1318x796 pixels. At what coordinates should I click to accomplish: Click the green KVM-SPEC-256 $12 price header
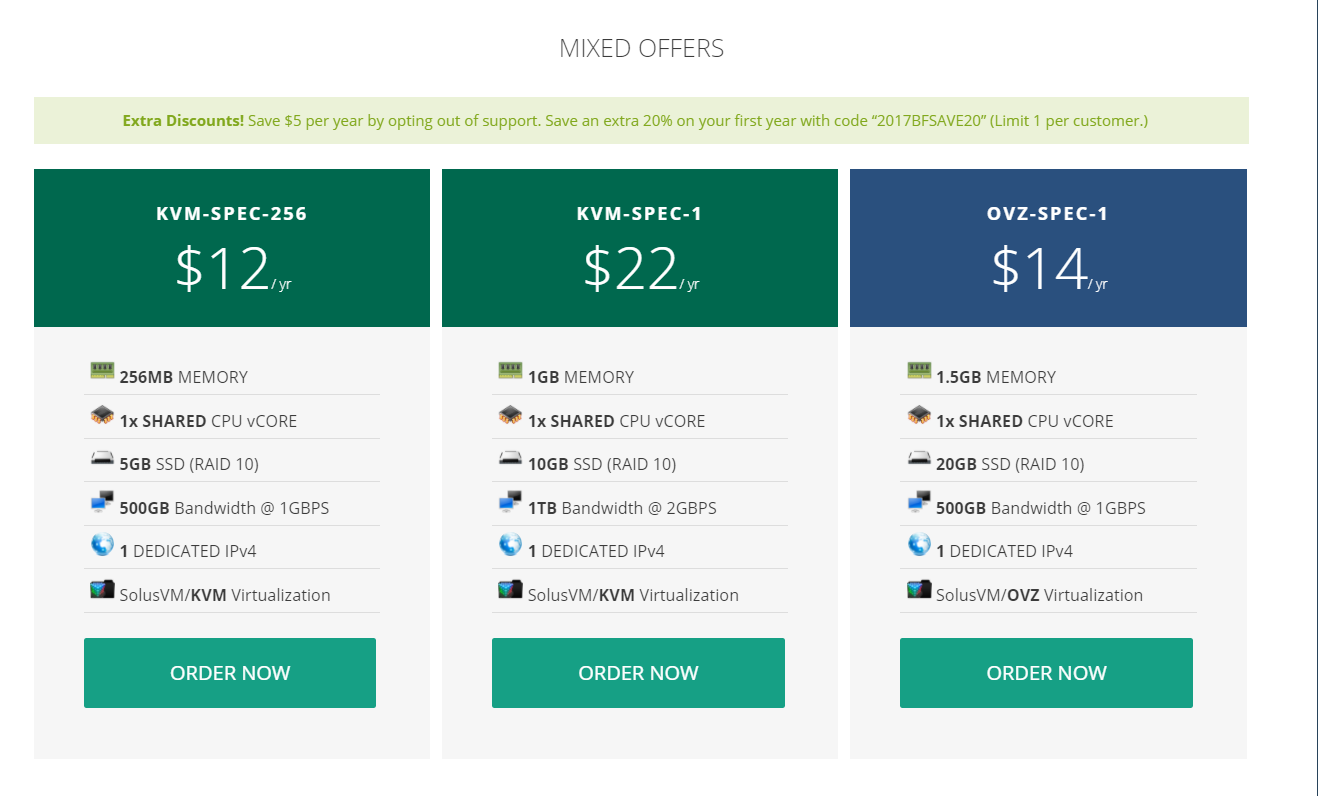[x=232, y=248]
